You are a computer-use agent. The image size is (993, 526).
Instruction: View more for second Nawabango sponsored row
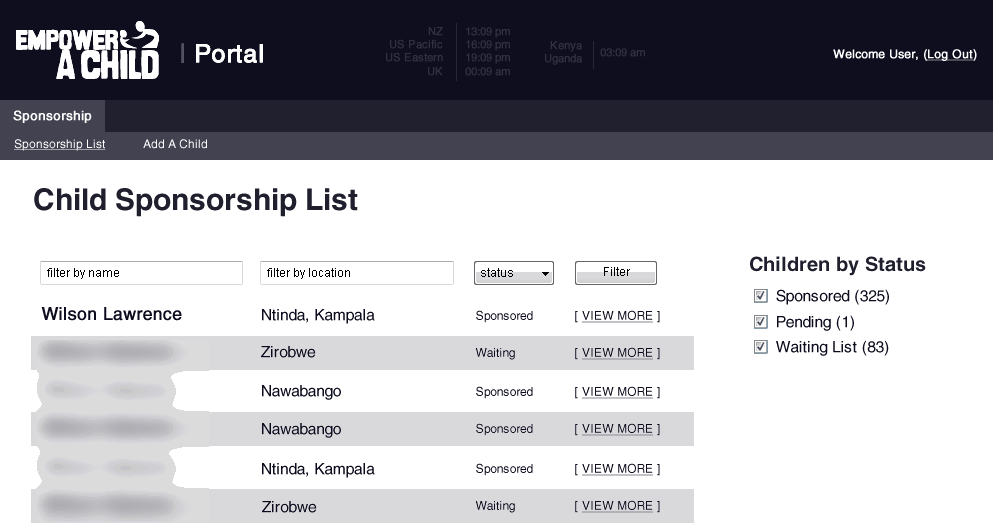pos(617,429)
